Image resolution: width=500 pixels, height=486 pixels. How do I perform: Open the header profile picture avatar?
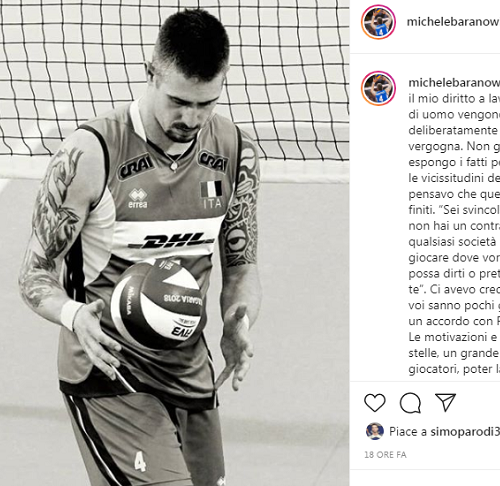(x=378, y=22)
